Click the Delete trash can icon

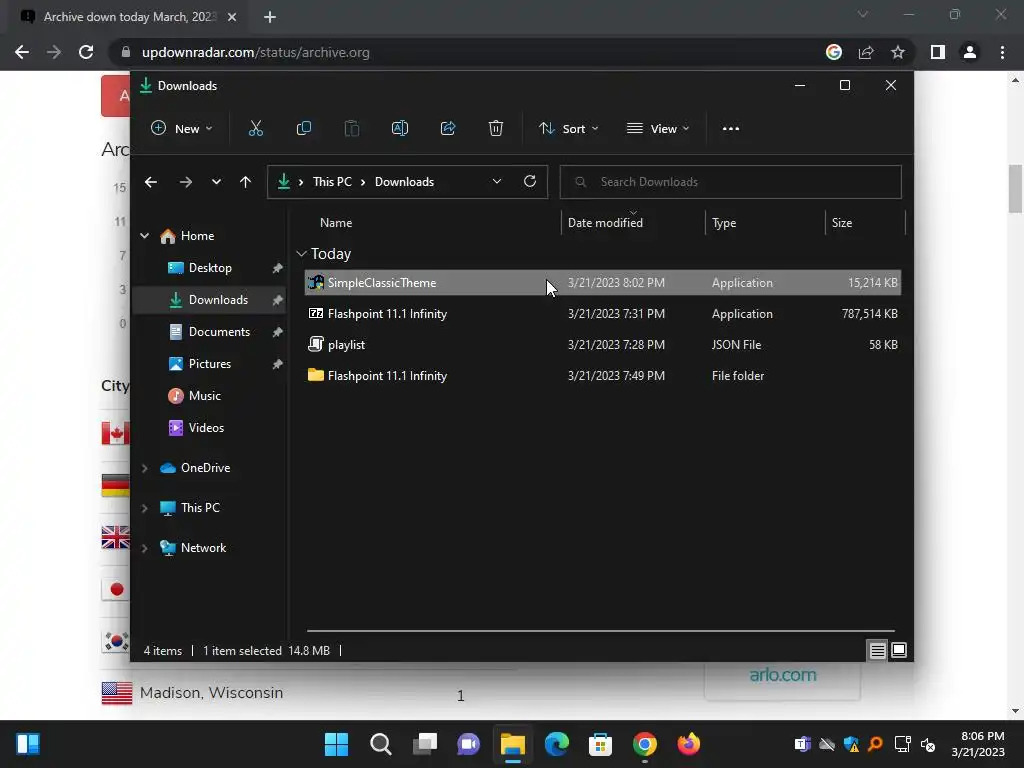coord(496,129)
